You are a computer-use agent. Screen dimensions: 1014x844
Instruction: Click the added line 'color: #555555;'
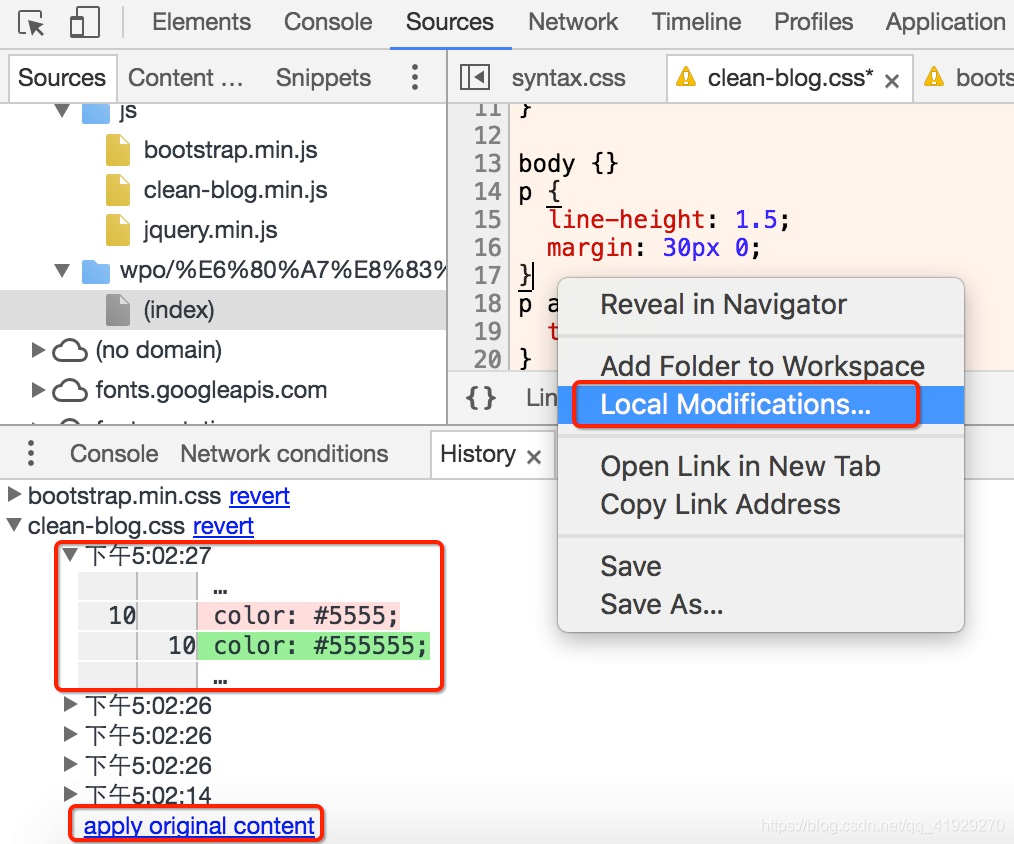coord(314,645)
